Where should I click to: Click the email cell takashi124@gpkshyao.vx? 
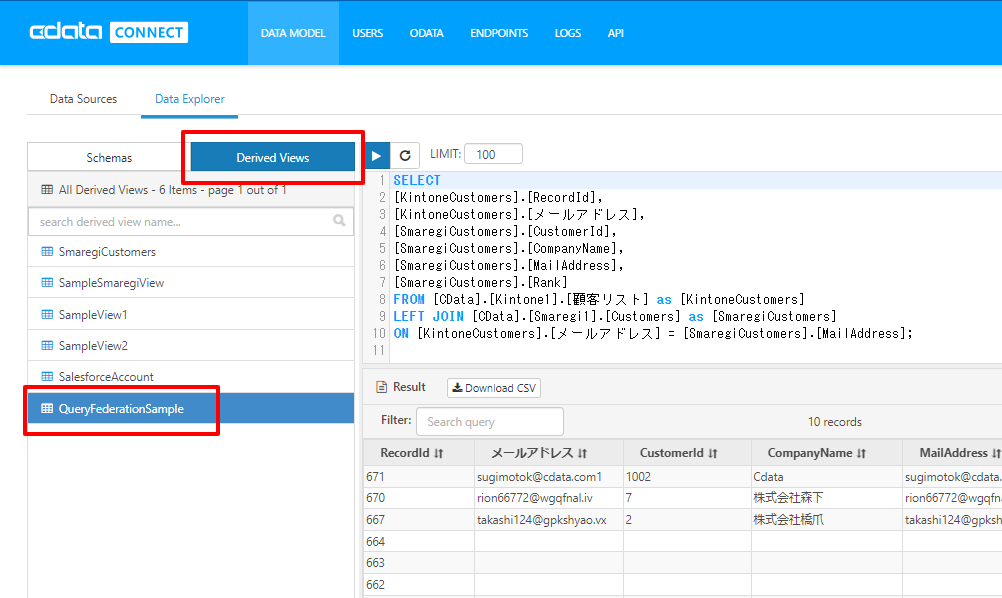tap(549, 520)
